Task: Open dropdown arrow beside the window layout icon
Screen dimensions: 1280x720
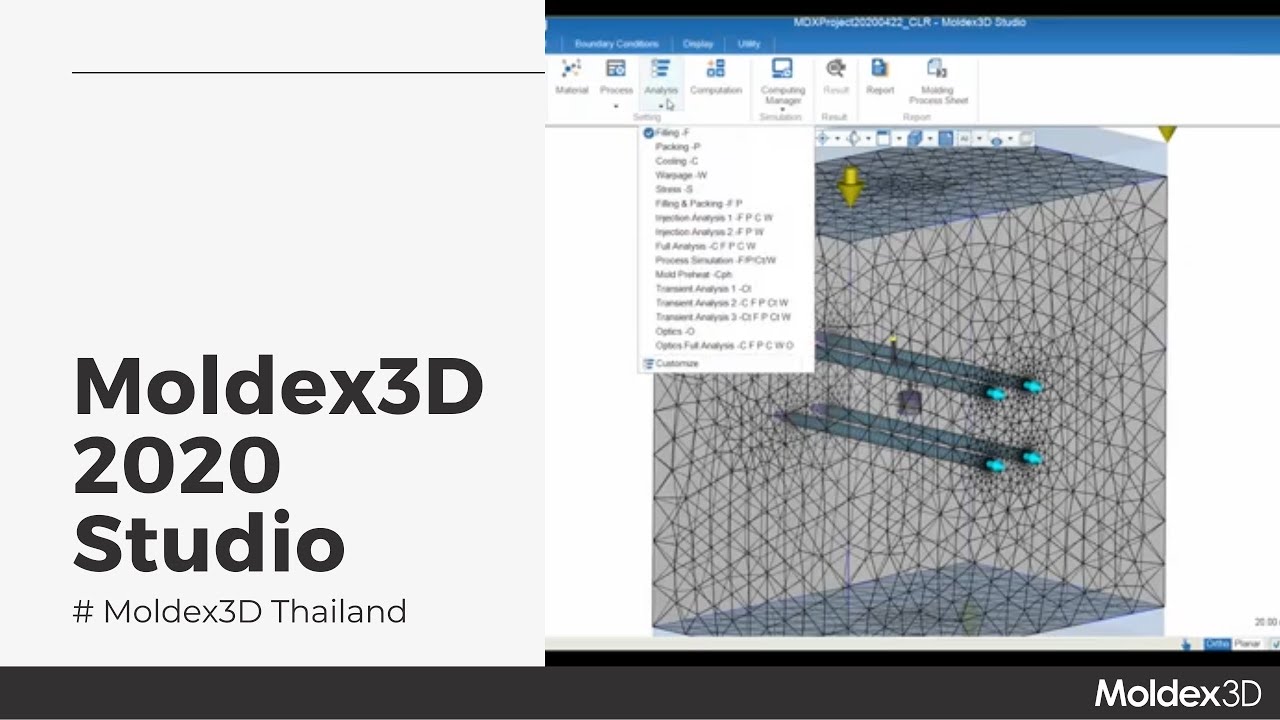Action: point(898,139)
